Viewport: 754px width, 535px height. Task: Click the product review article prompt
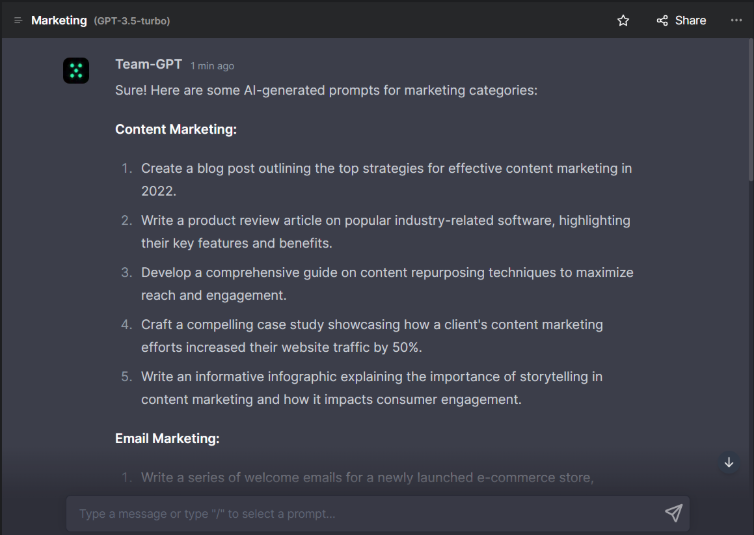385,231
